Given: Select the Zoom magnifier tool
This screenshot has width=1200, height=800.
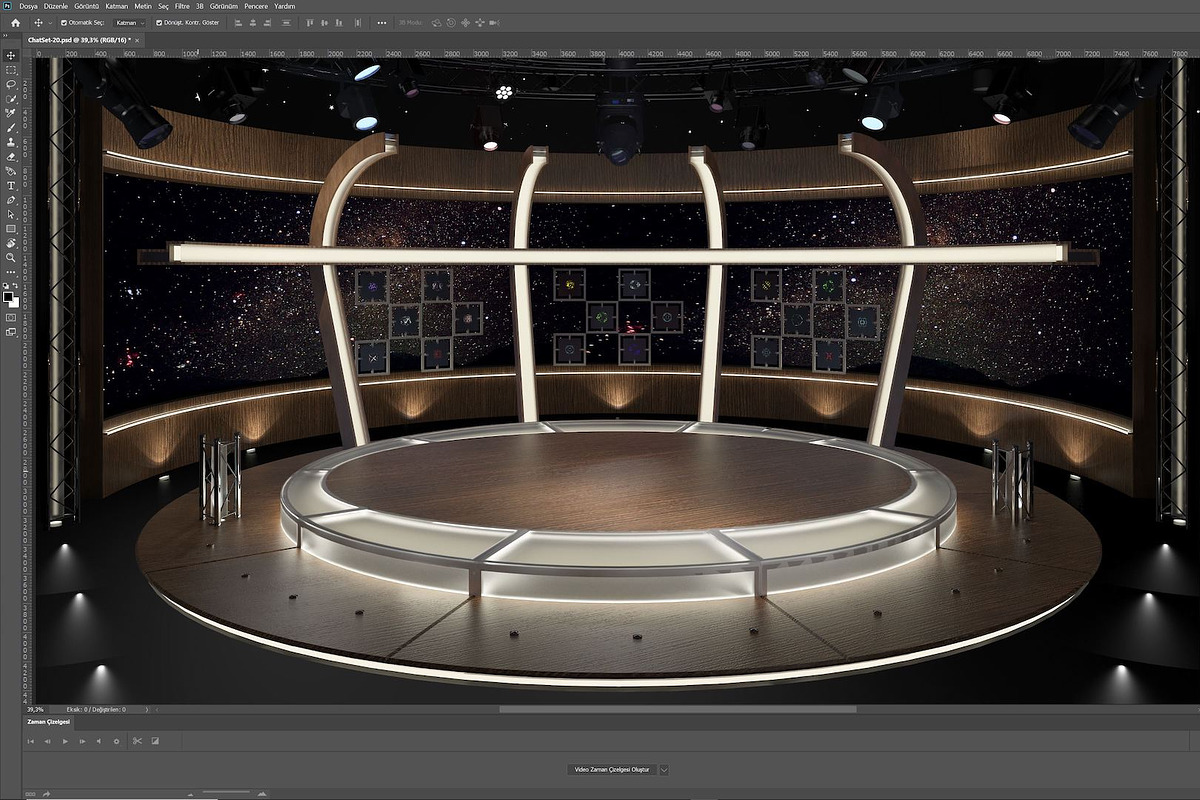Looking at the screenshot, I should click(11, 257).
